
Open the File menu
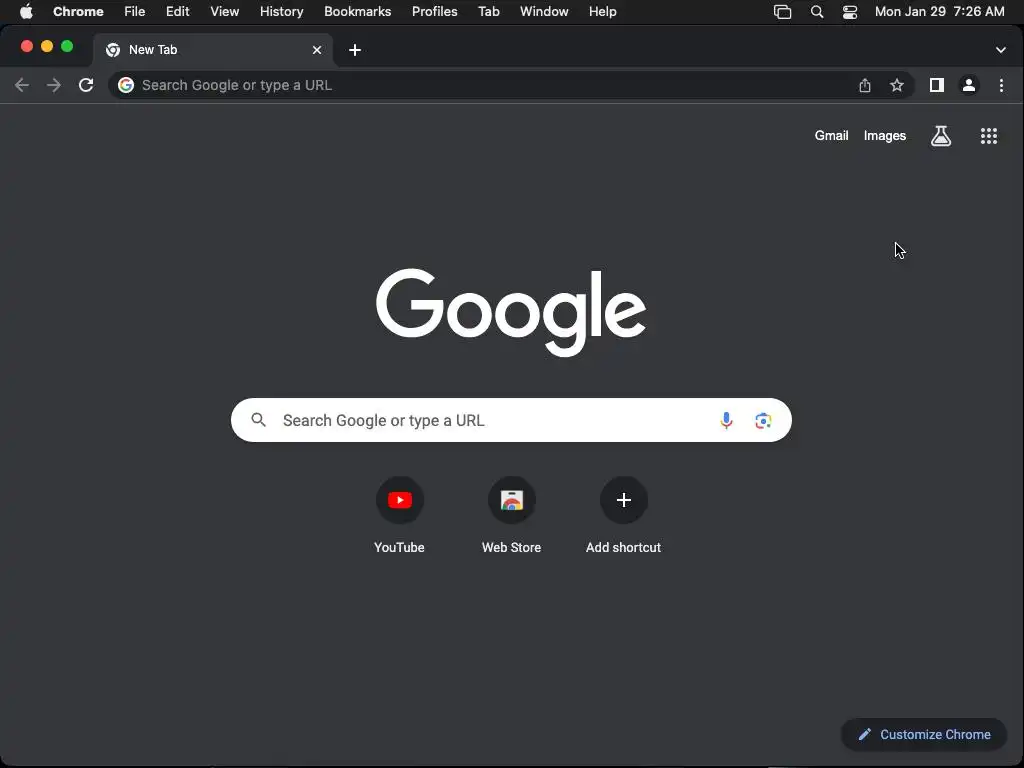135,12
